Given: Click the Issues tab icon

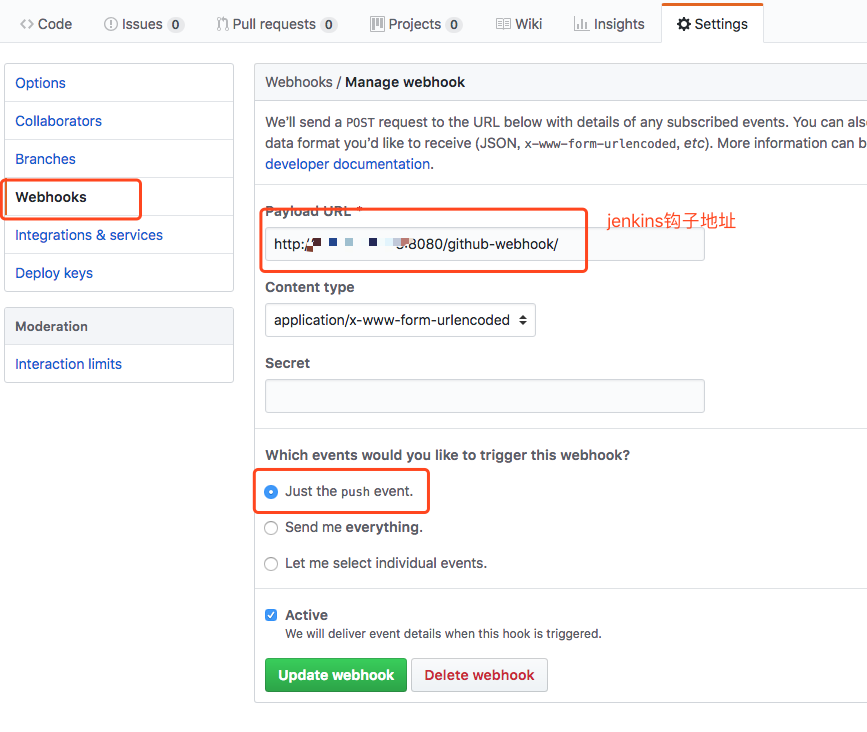Looking at the screenshot, I should tap(110, 24).
